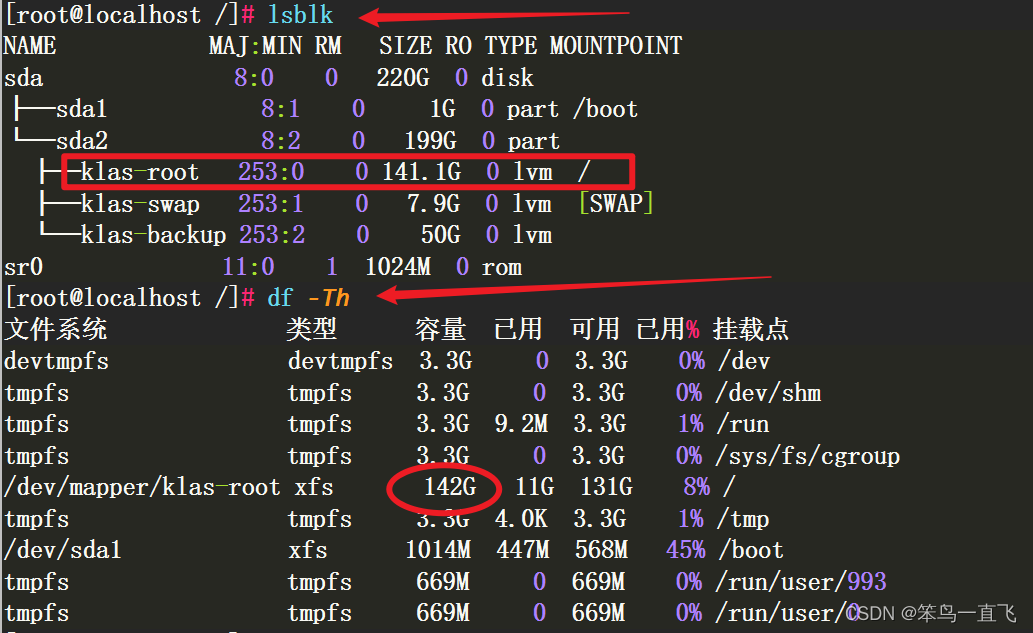
Task: Select the lsblk command text
Action: tap(300, 14)
